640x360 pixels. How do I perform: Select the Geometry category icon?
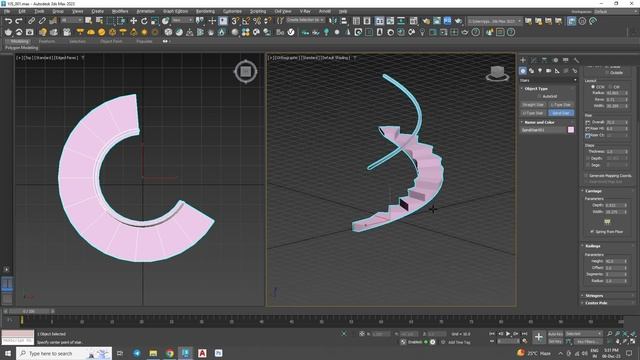click(x=523, y=71)
